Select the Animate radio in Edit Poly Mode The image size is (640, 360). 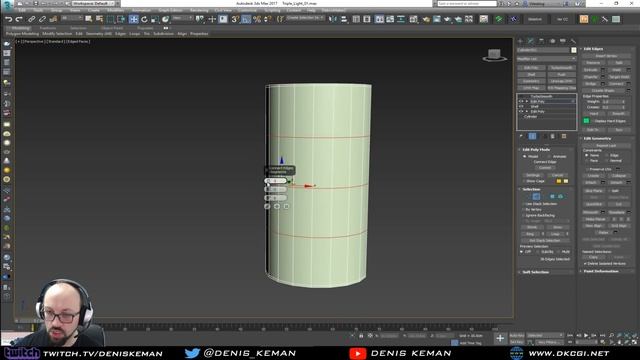coord(549,156)
